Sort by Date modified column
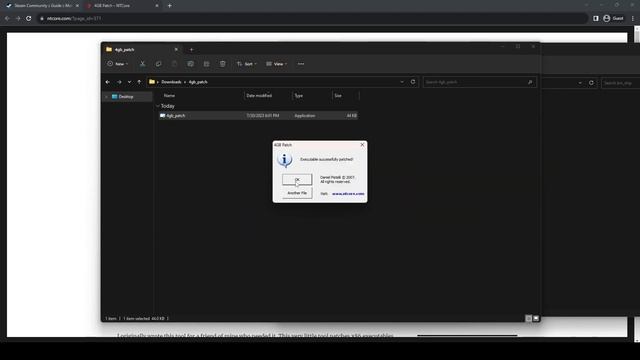Image resolution: width=640 pixels, height=360 pixels. (259, 96)
